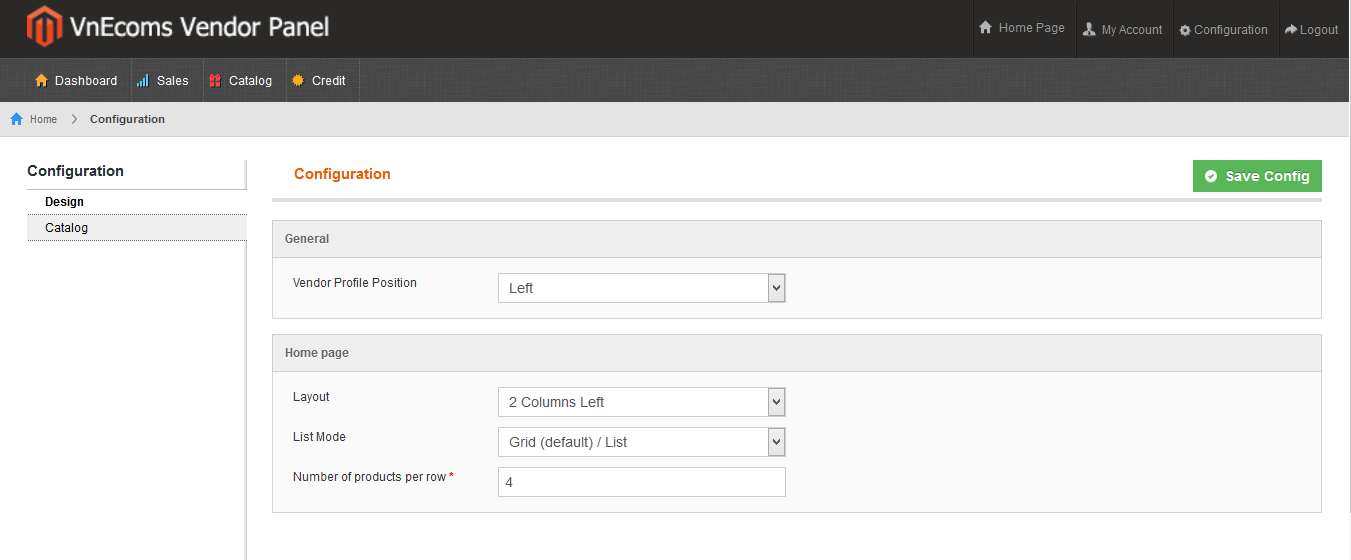Select the Catalog sidebar tab
The image size is (1351, 560).
coord(137,228)
